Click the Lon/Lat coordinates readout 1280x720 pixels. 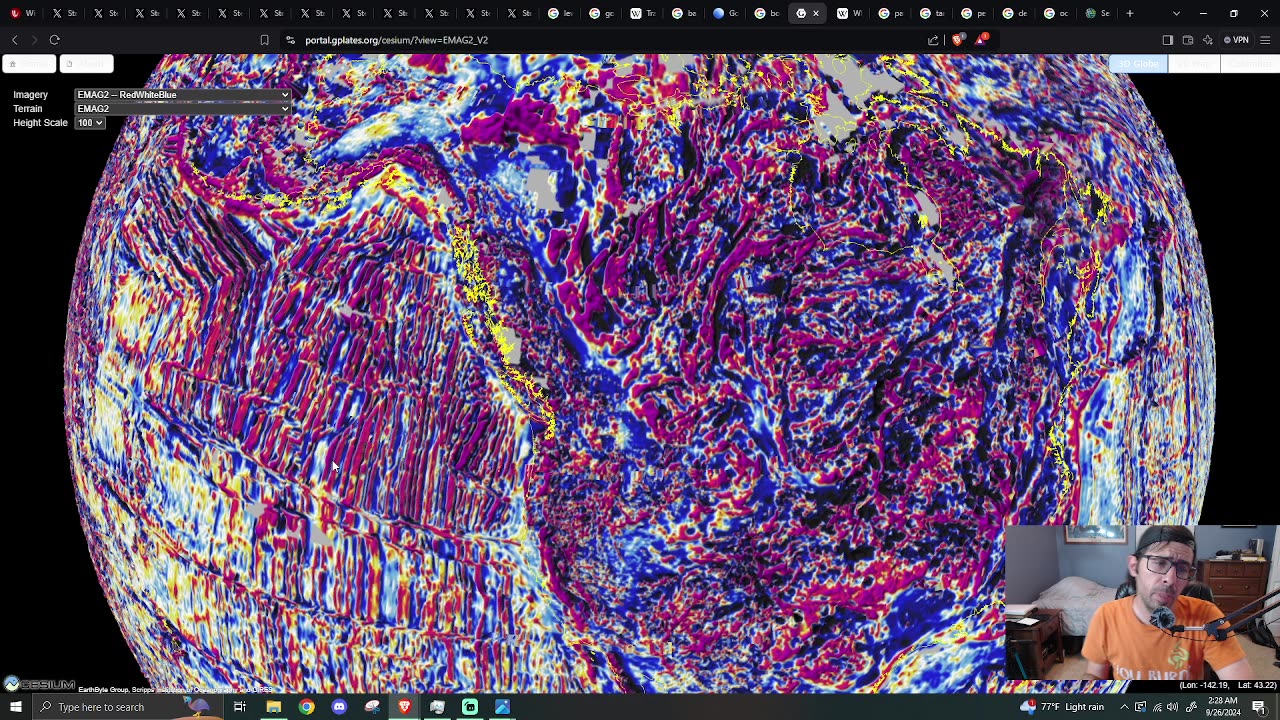pos(1227,685)
